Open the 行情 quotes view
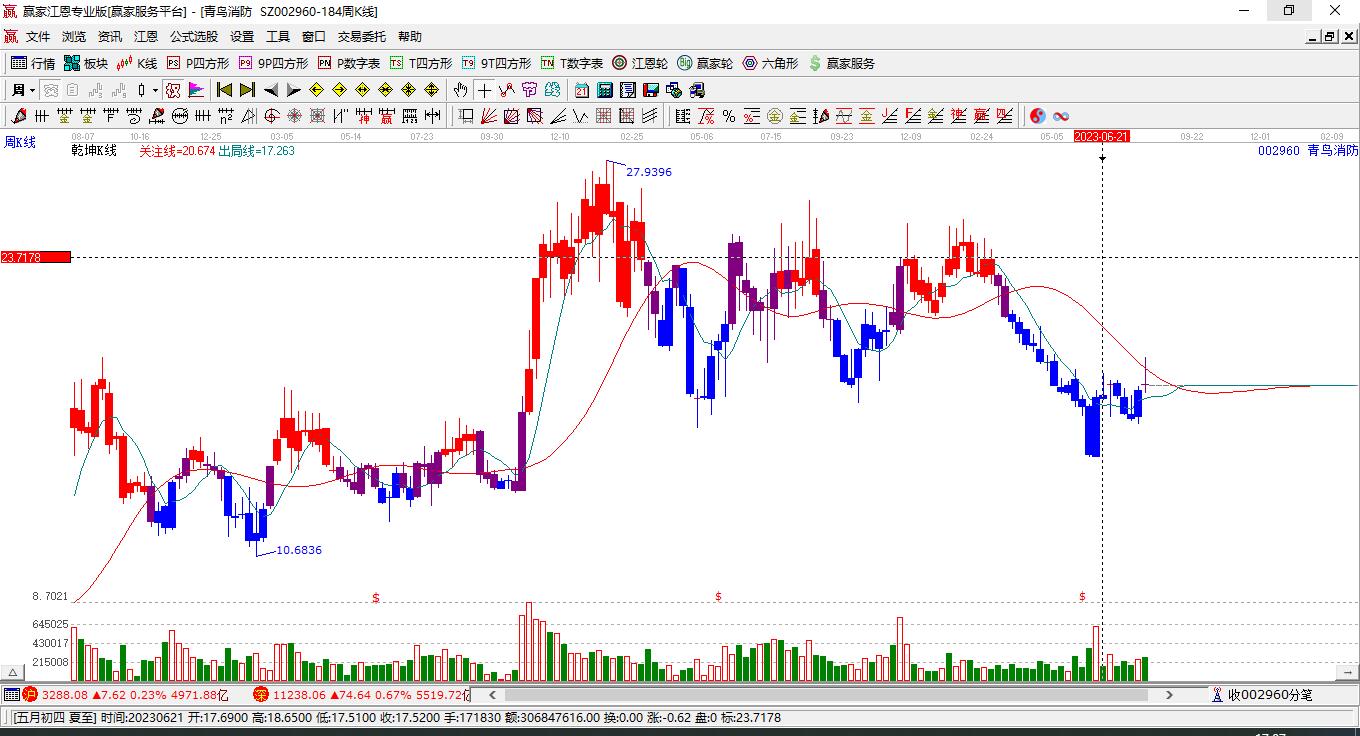 tap(33, 63)
